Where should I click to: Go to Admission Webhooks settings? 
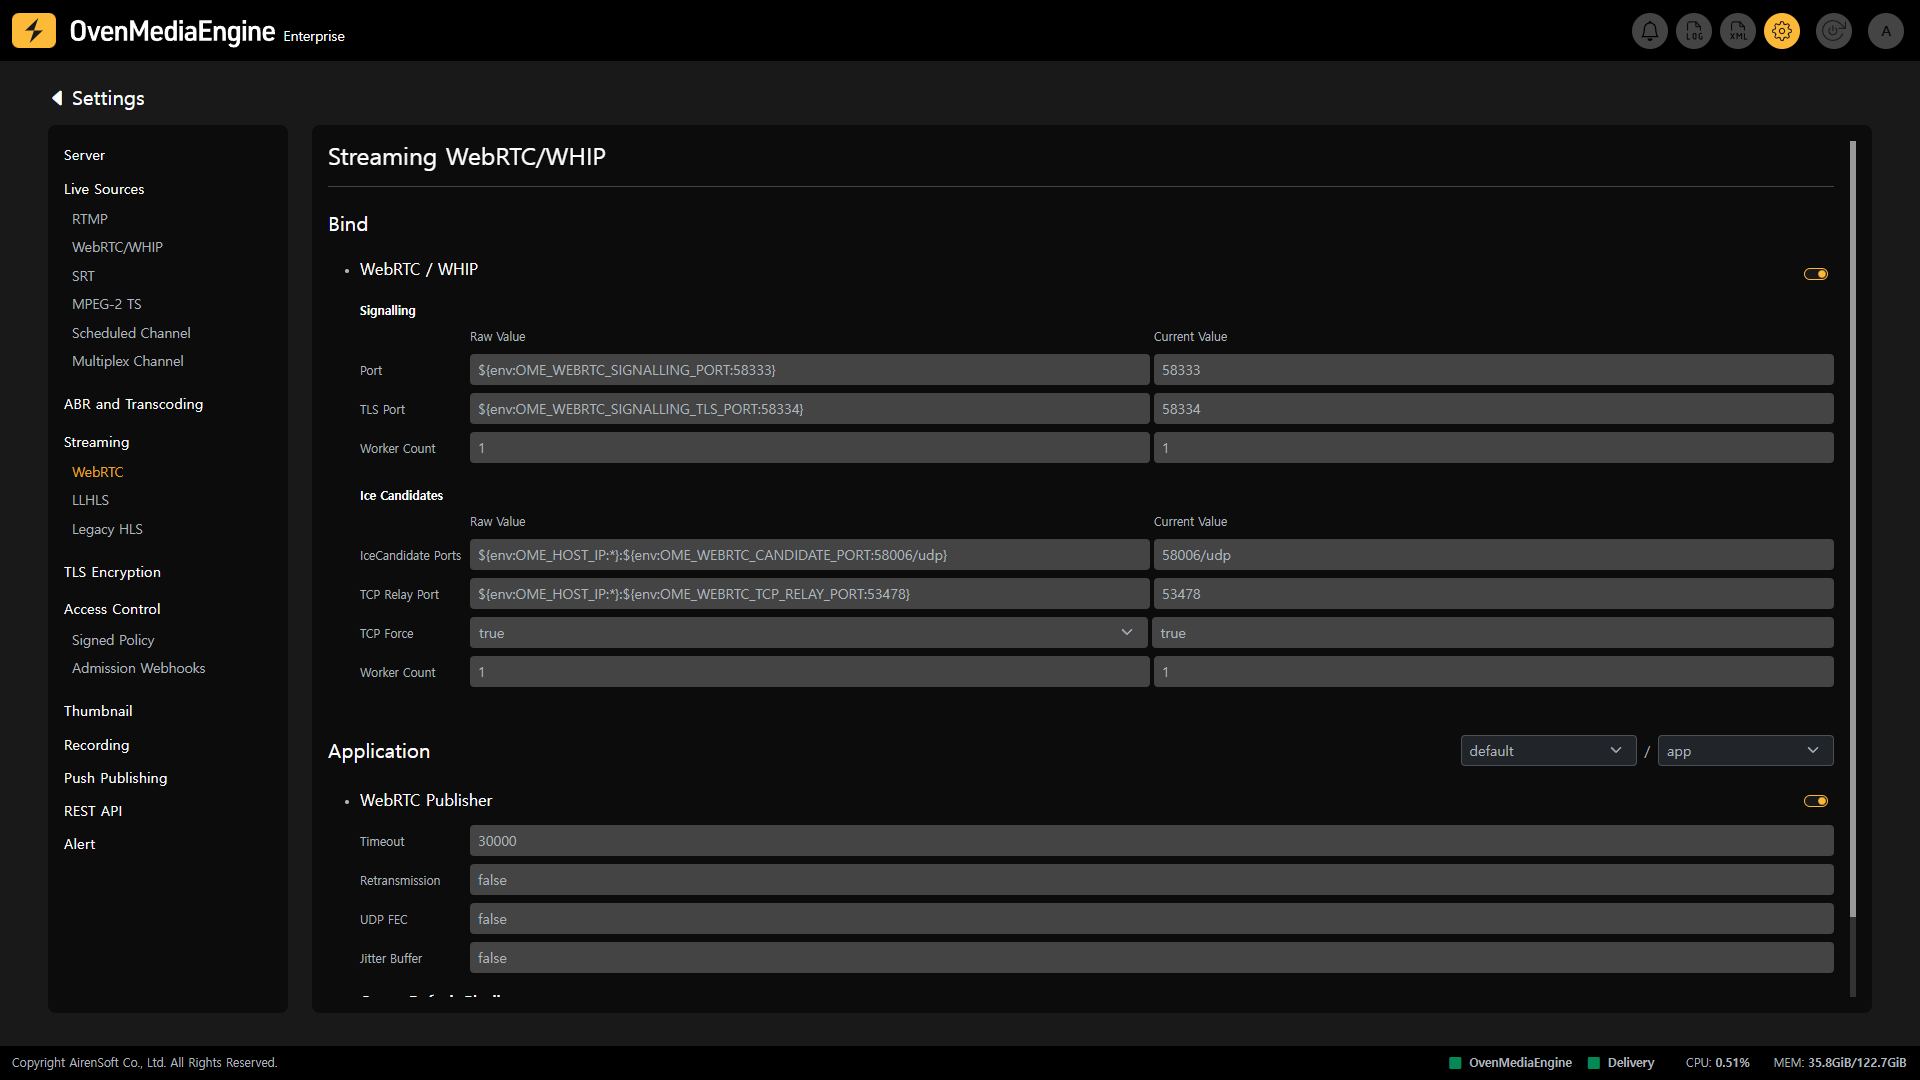click(138, 668)
